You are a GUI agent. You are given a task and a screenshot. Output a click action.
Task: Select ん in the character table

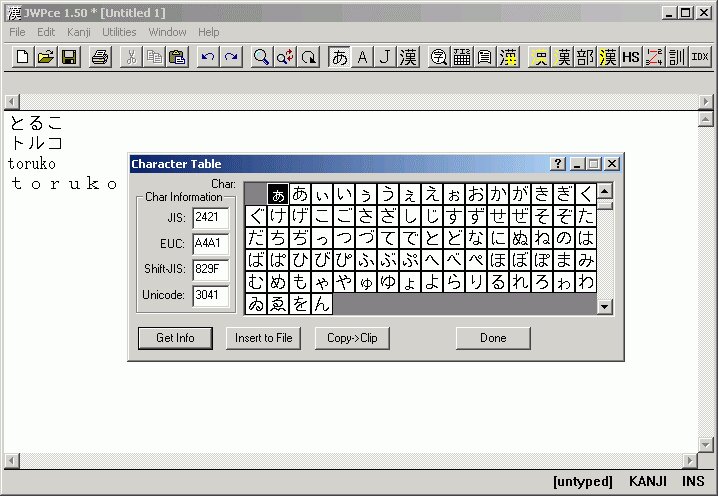[x=322, y=304]
